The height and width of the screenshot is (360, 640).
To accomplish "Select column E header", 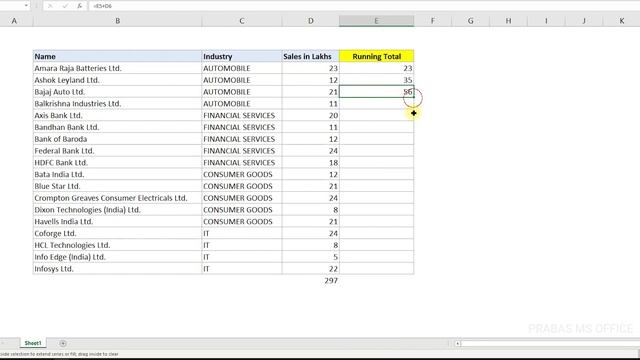I will coord(376,21).
